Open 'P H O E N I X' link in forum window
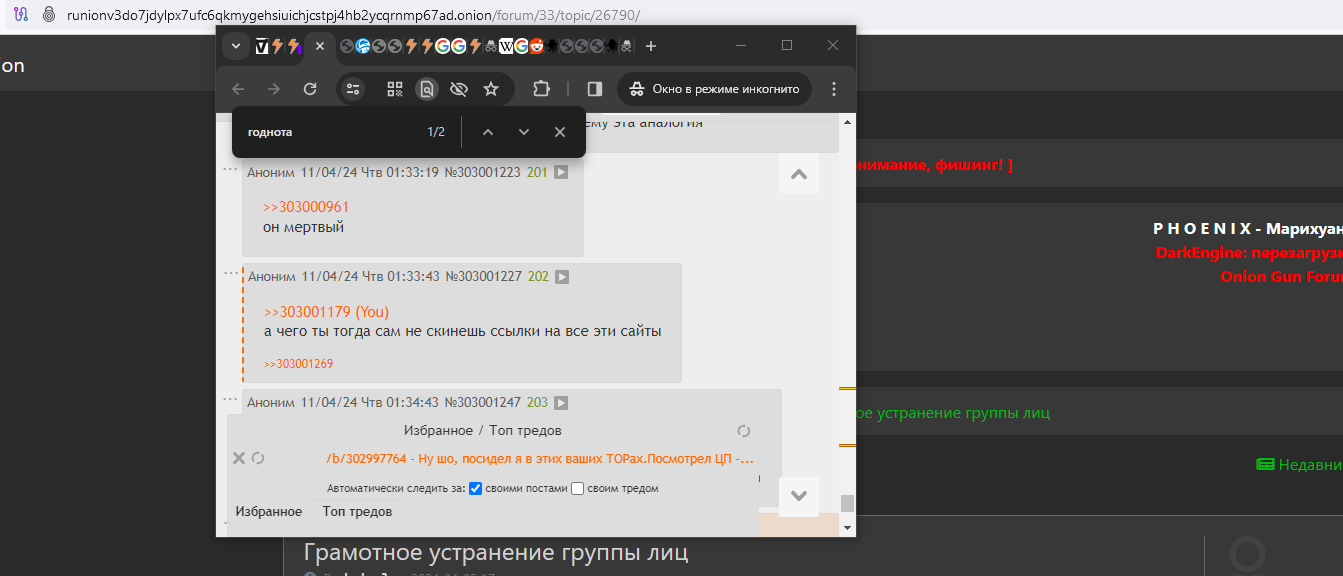1343x576 pixels. [x=1248, y=229]
